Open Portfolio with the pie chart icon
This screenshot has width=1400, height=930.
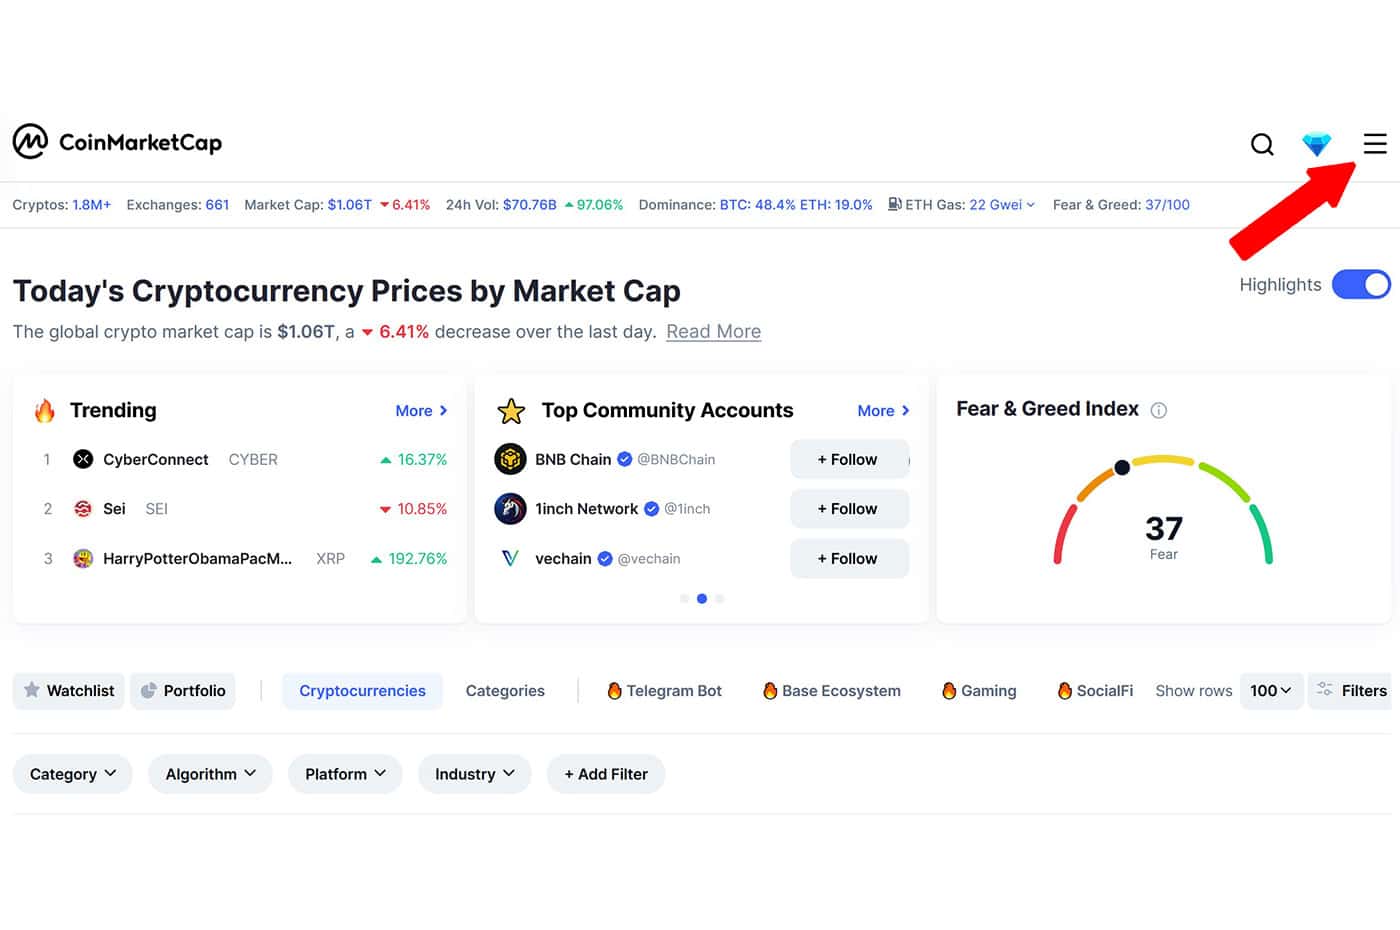pyautogui.click(x=183, y=691)
